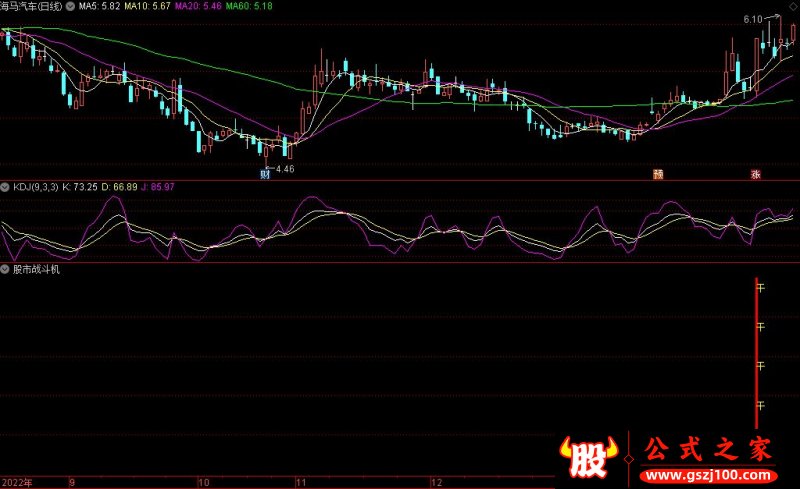The image size is (800, 489).
Task: Select the MA10 moving average label
Action: click(146, 6)
